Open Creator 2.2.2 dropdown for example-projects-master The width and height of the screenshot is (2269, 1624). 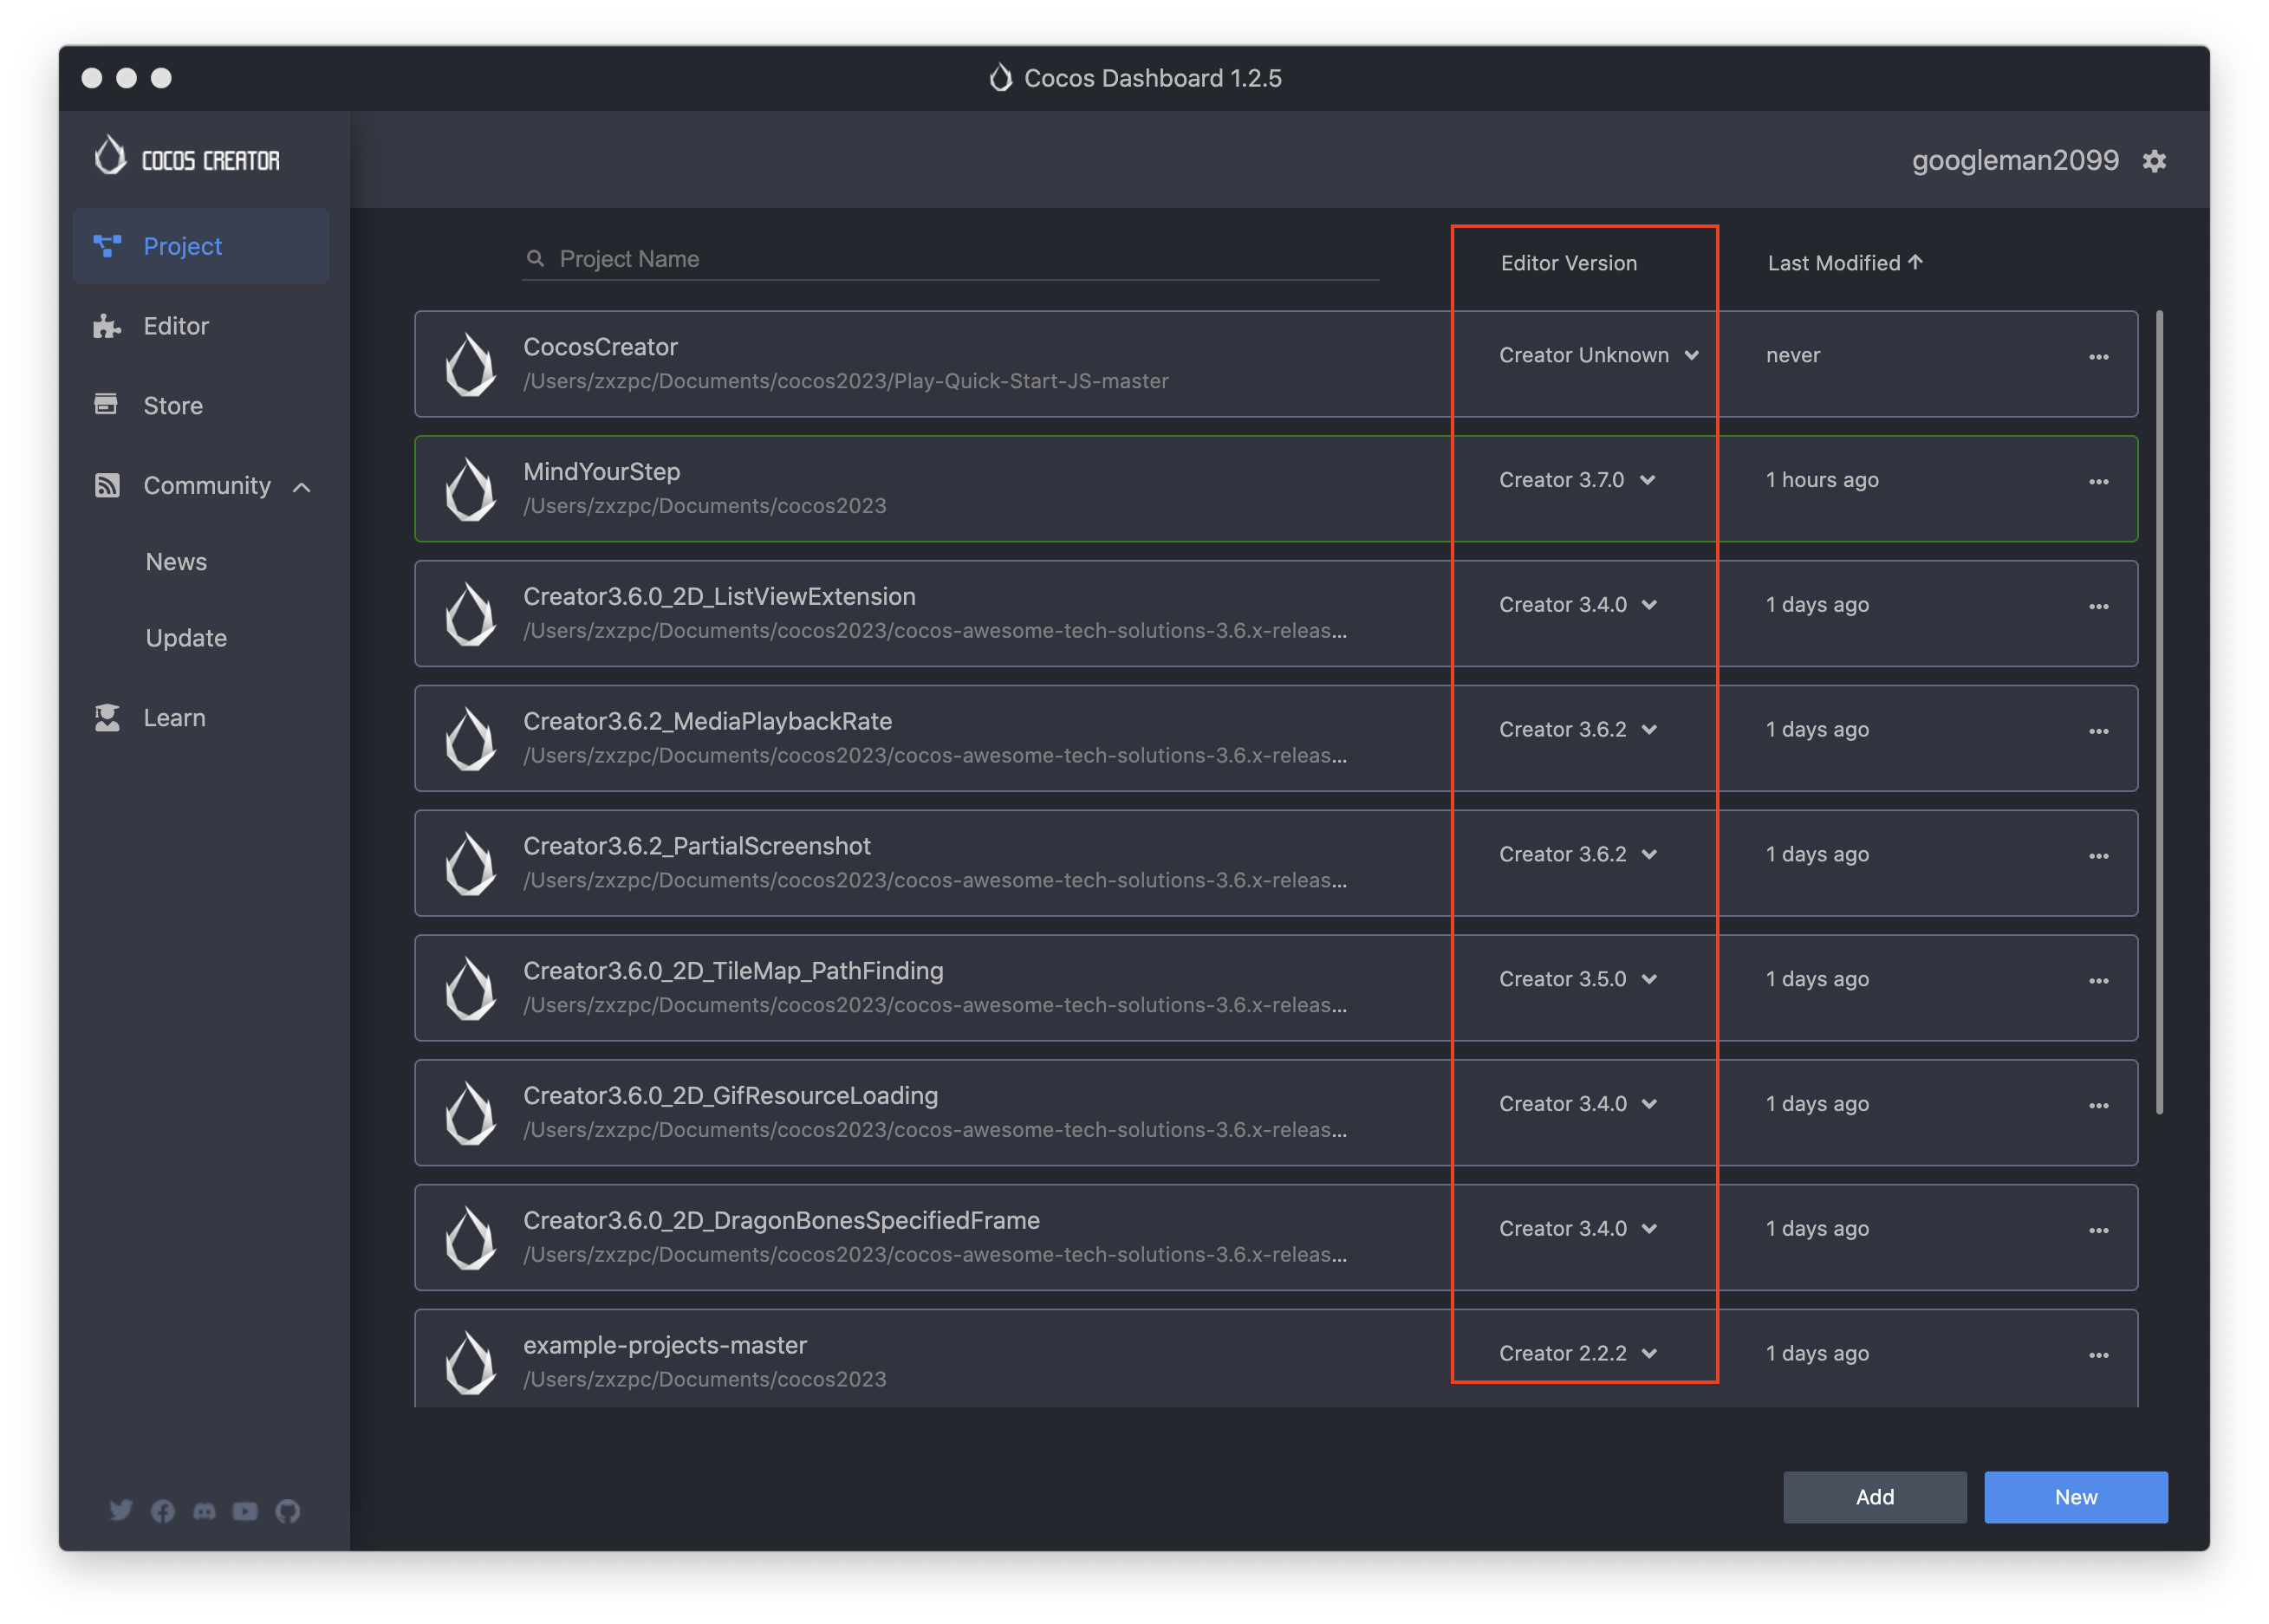[x=1578, y=1354]
